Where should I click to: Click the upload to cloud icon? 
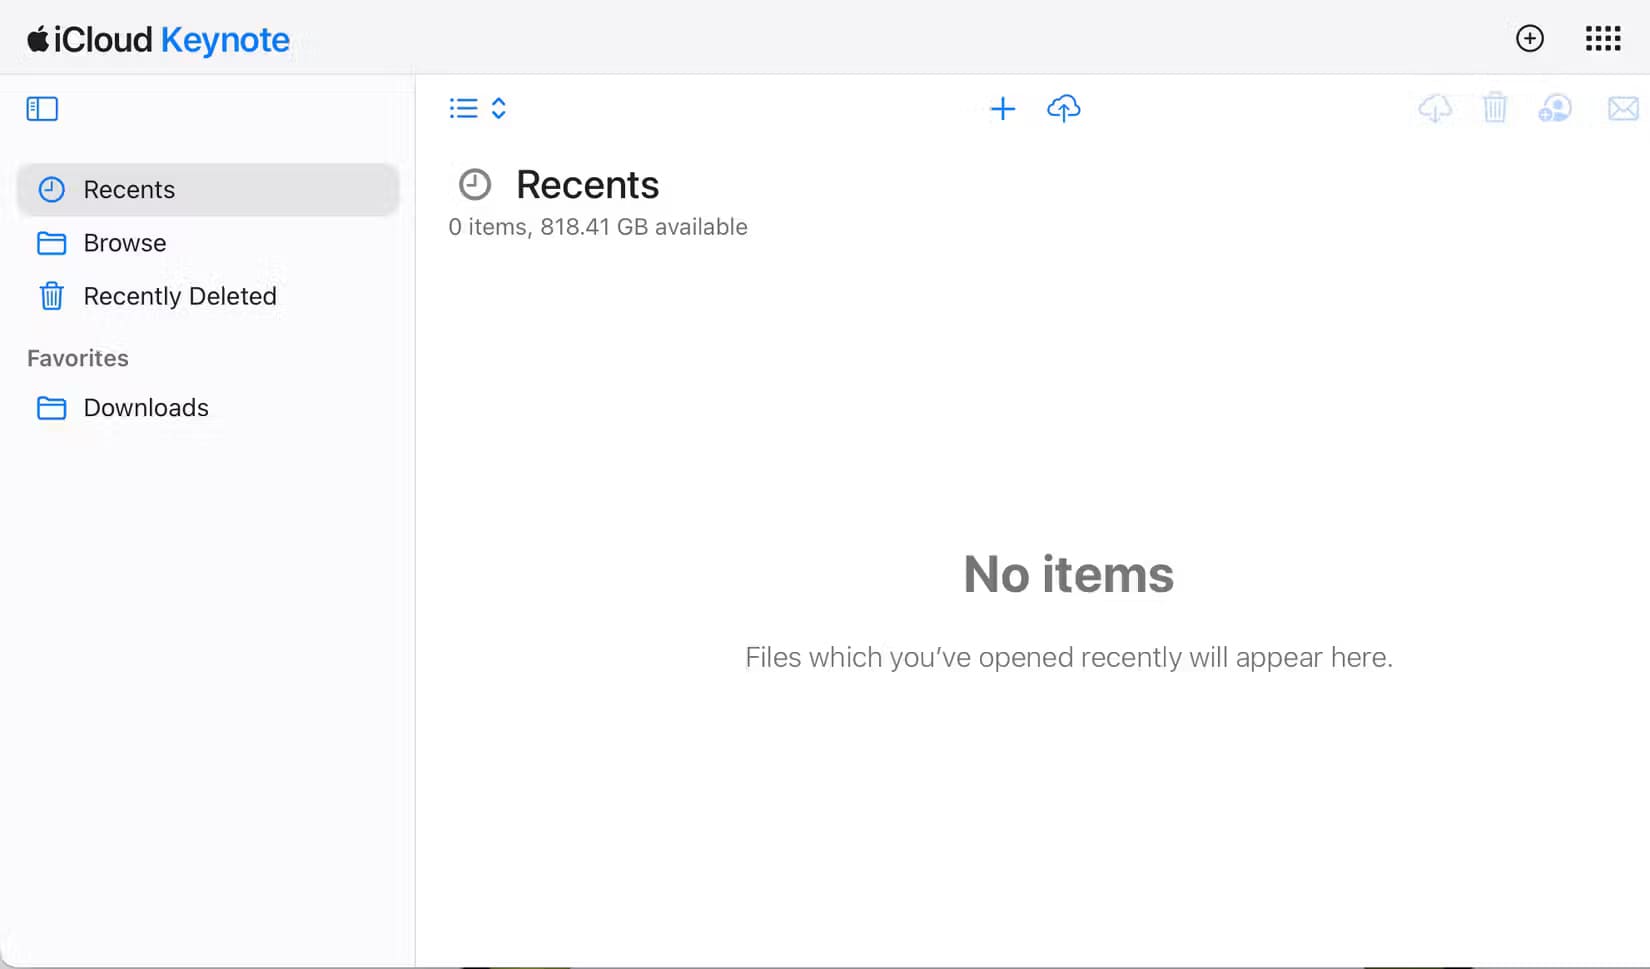(x=1063, y=108)
